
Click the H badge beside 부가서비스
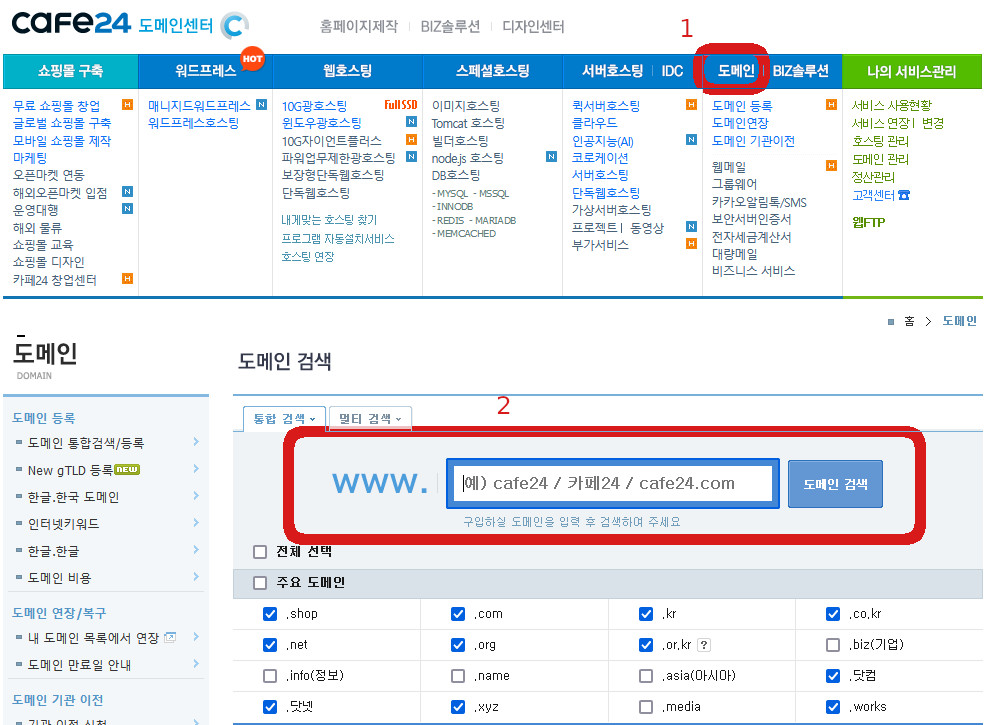coord(692,244)
